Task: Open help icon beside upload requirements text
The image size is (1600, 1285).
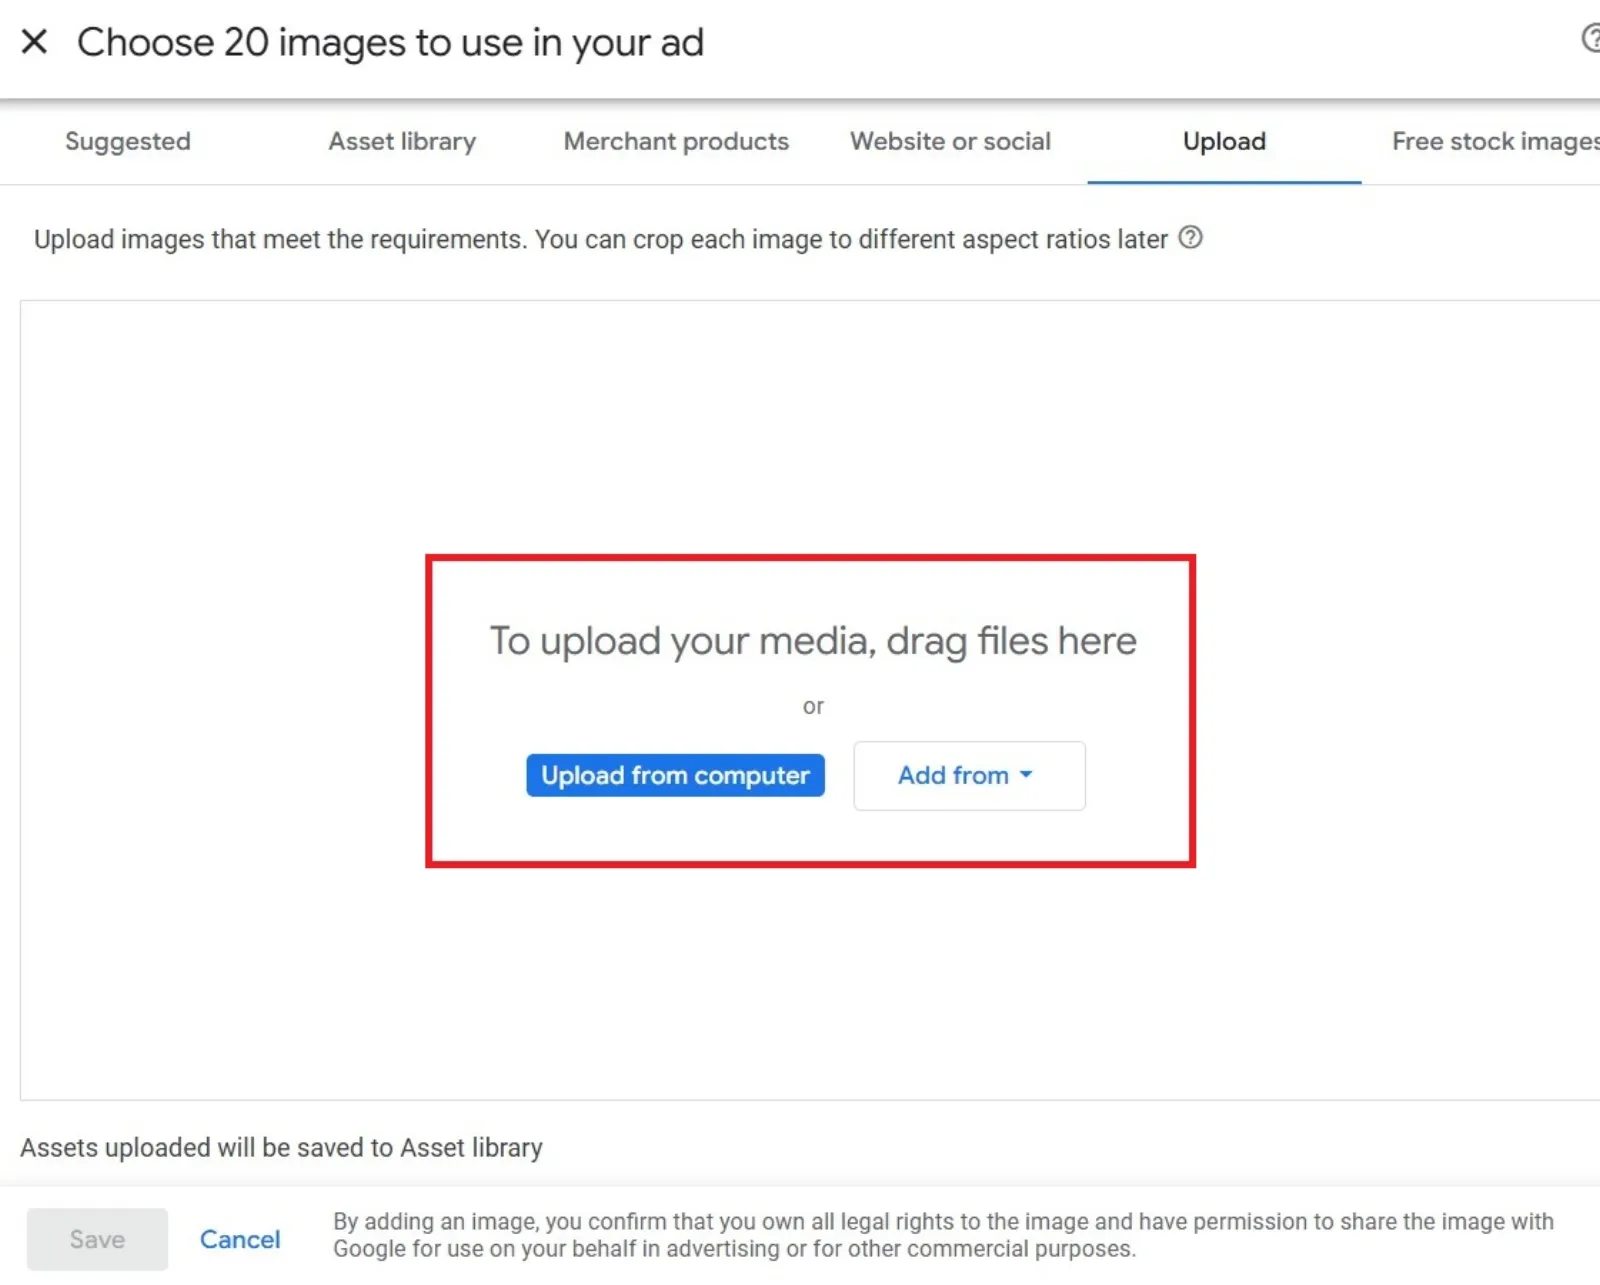Action: coord(1190,238)
